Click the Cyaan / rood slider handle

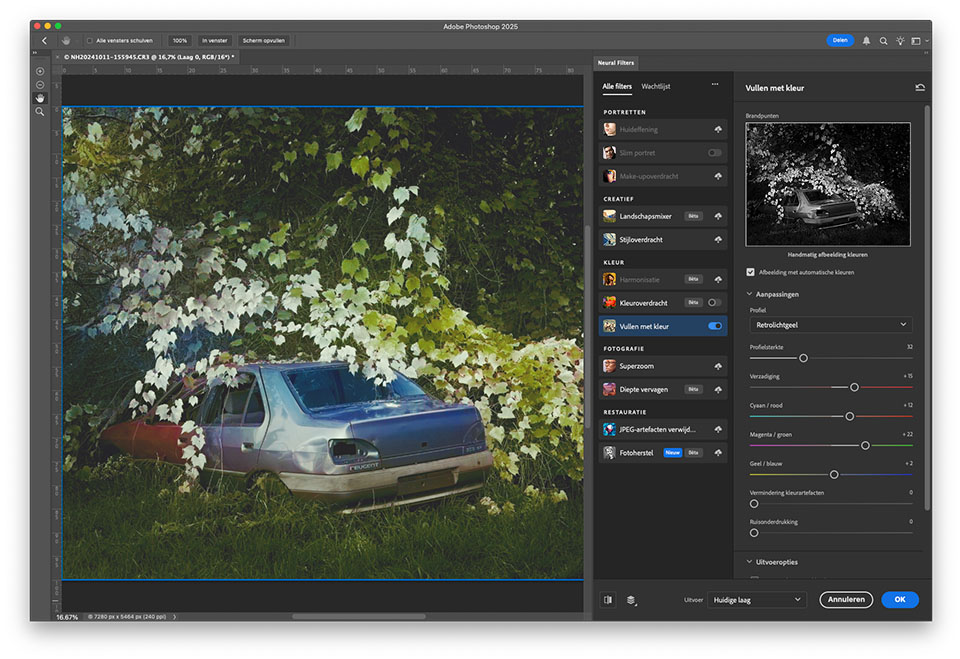click(849, 416)
